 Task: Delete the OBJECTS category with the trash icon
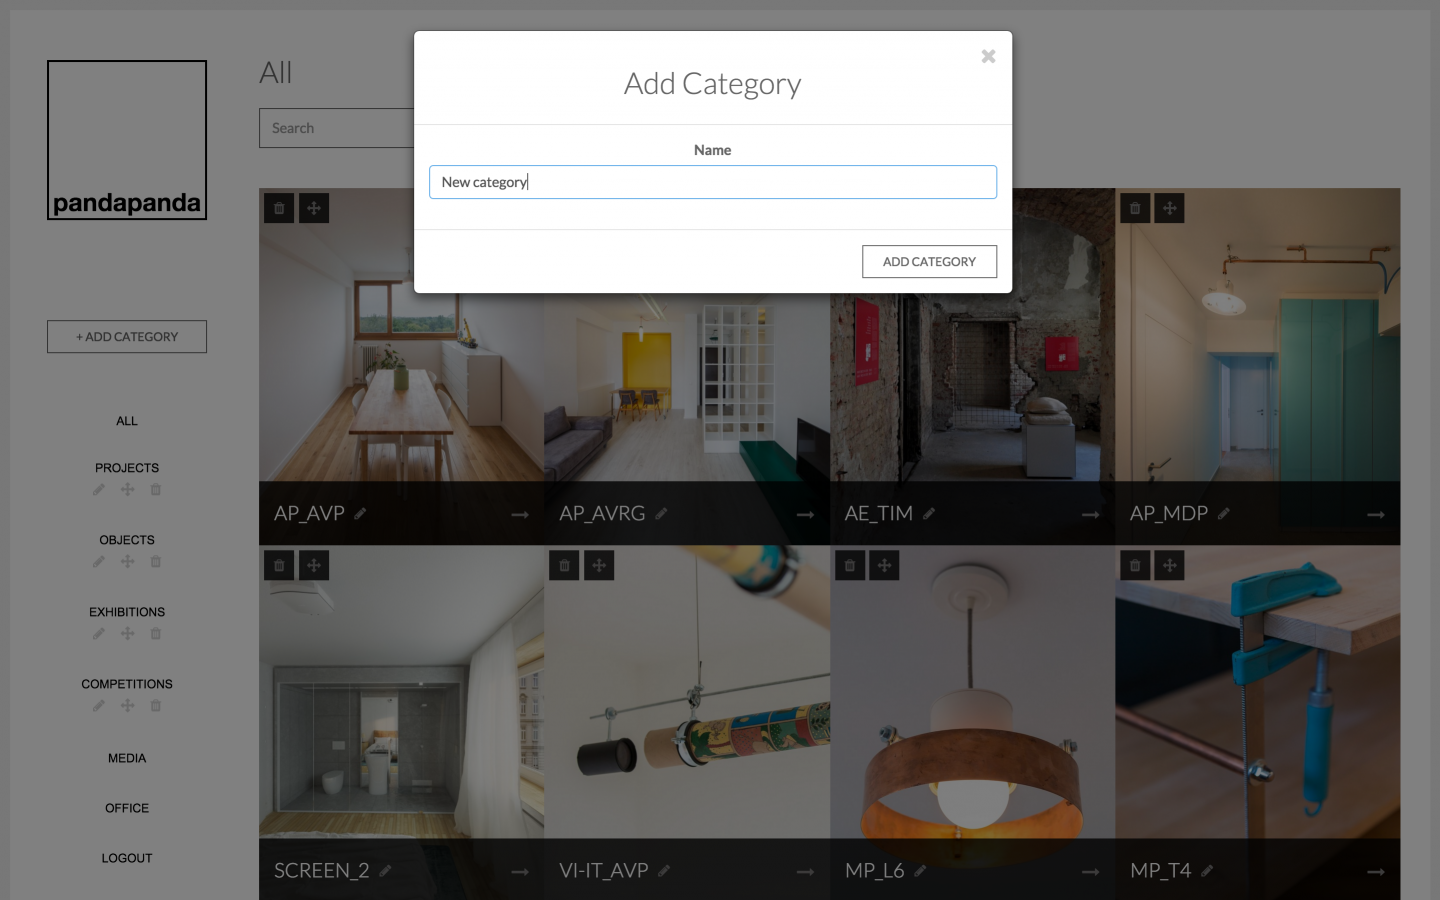coord(155,562)
